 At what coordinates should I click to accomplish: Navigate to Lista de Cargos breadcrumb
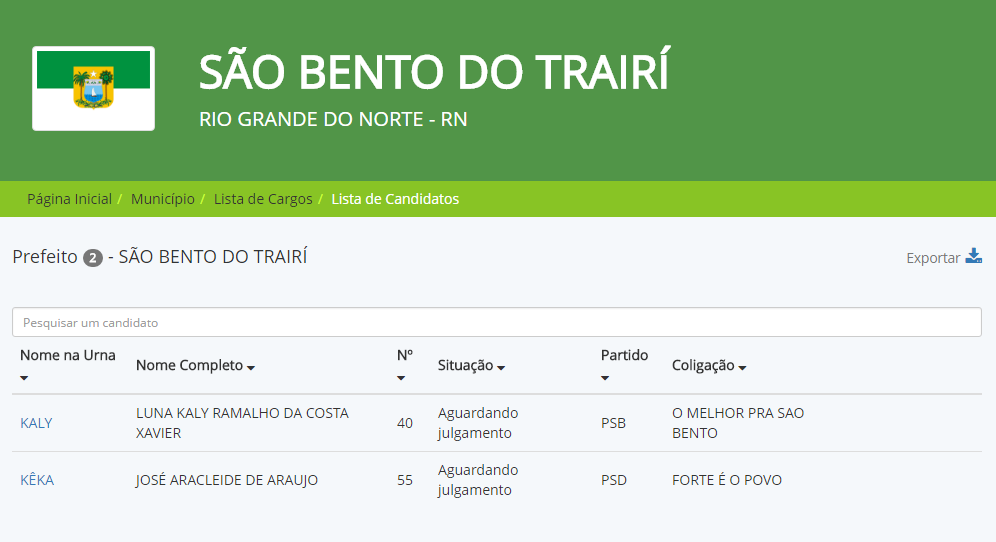click(x=263, y=199)
